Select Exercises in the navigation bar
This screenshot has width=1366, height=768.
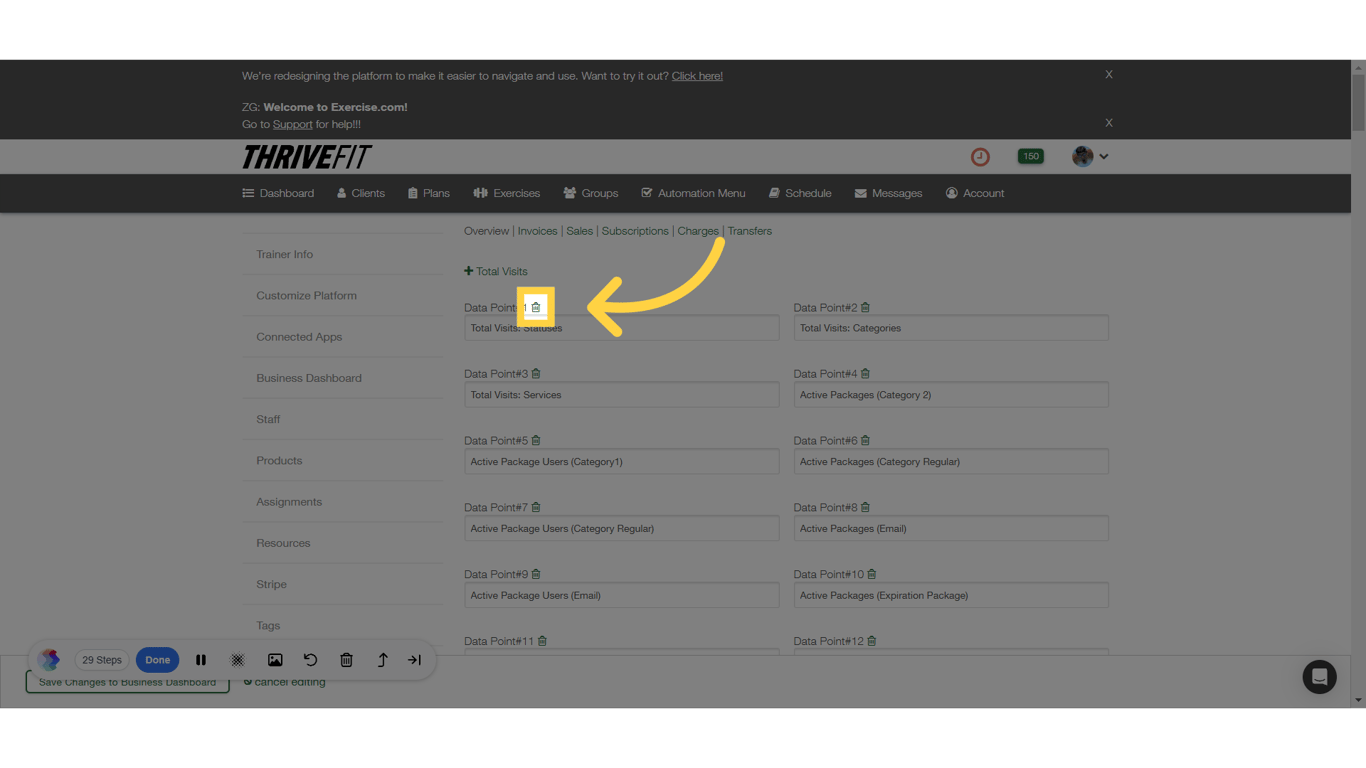click(x=507, y=193)
